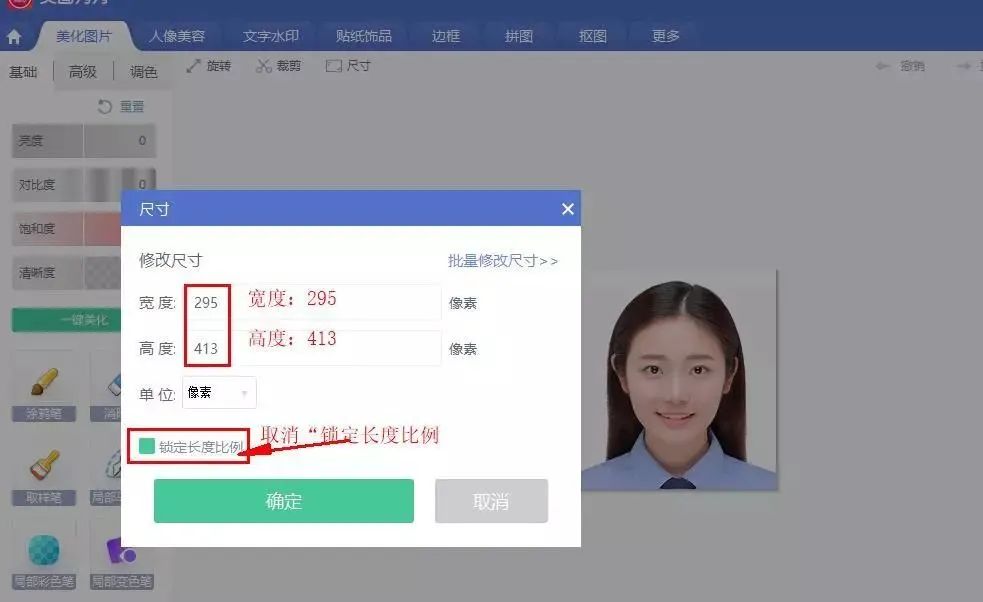Adjust the 对比度 contrast slider
The image size is (983, 602).
(83, 184)
